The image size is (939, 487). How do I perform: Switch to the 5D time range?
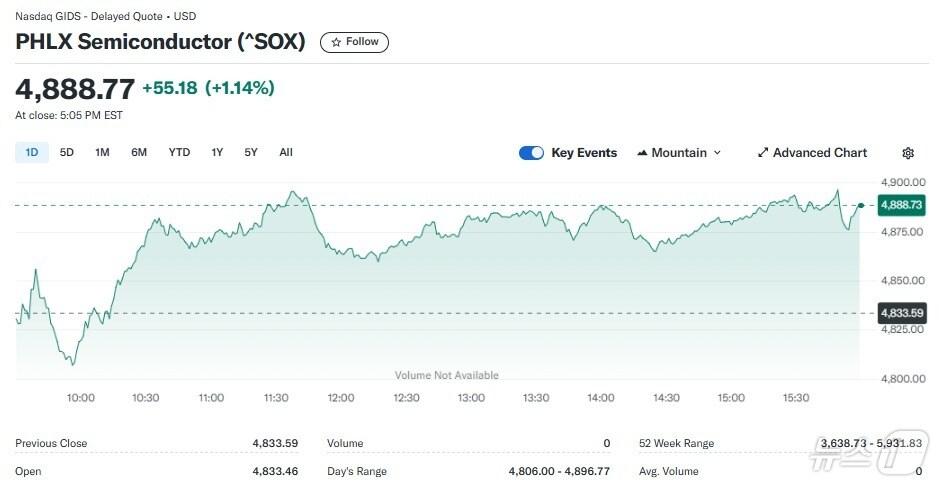pos(67,152)
